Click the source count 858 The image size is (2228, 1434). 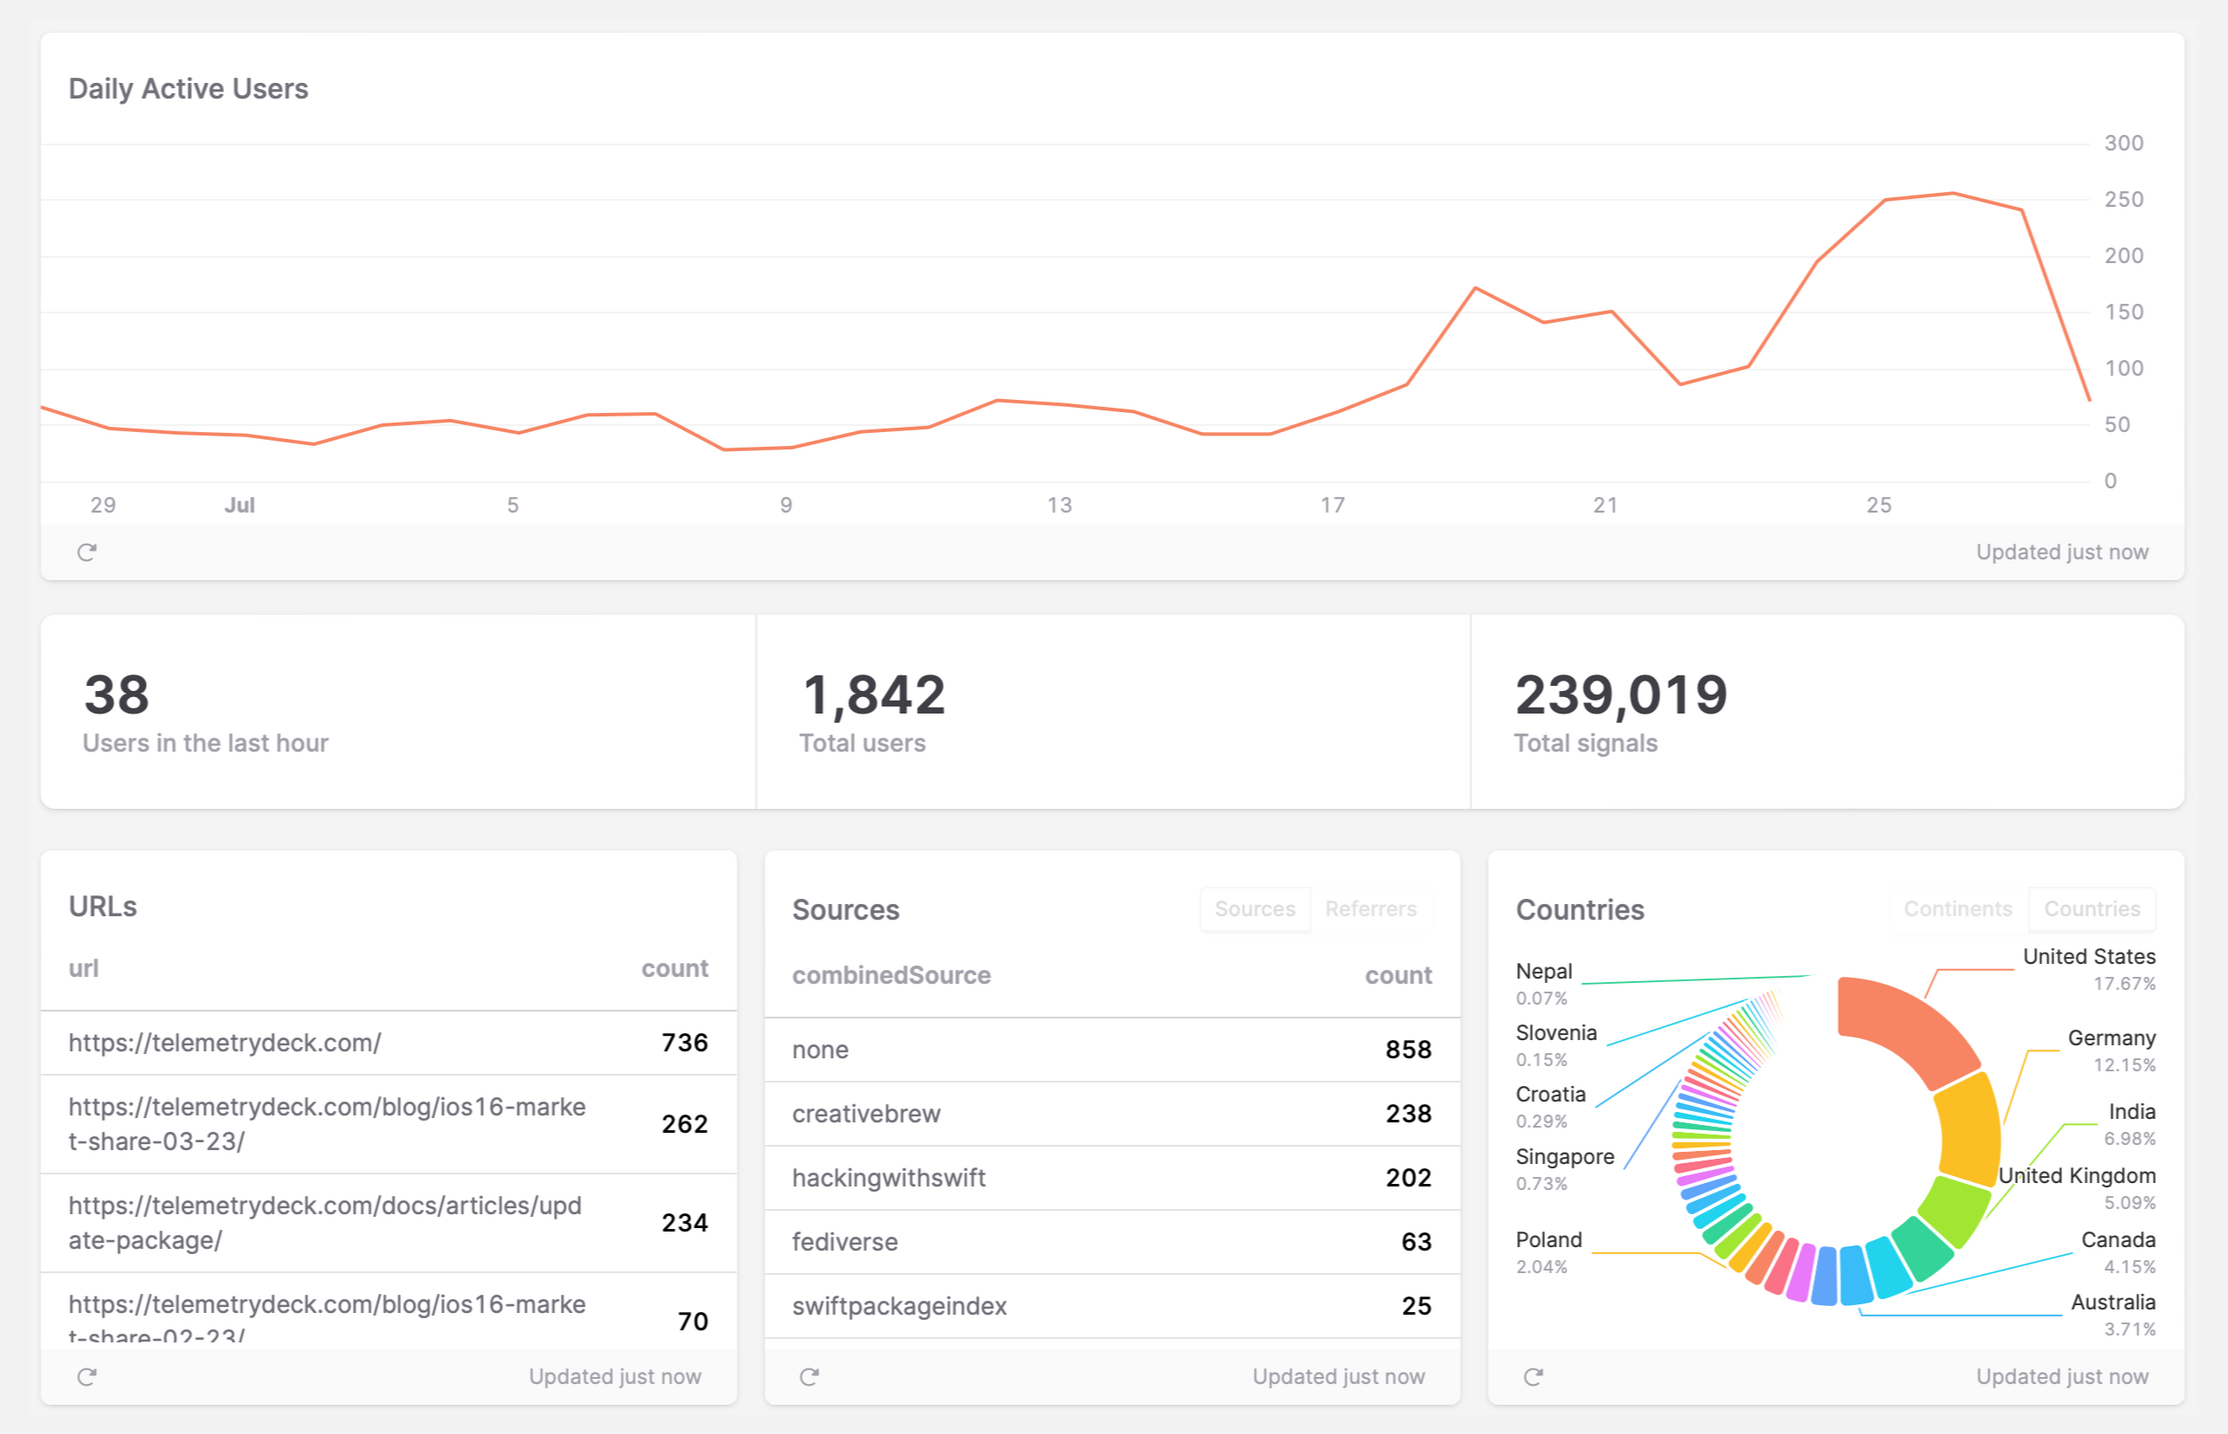pos(1408,1050)
